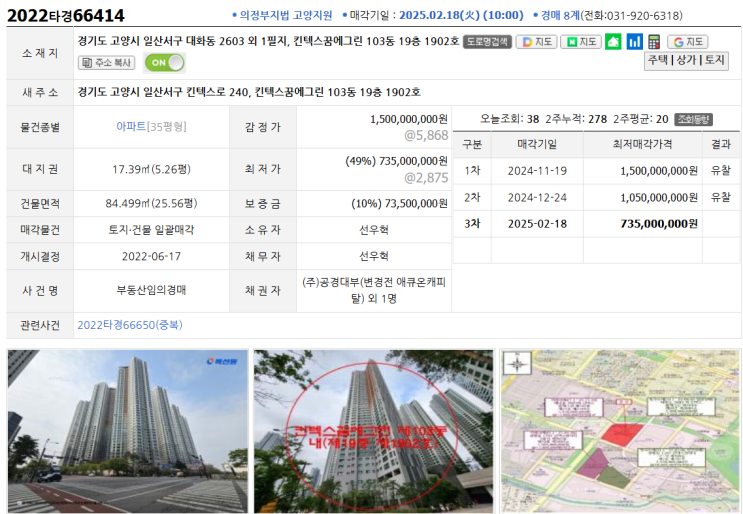This screenshot has width=743, height=514.
Task: Open the location map thumbnail
Action: pyautogui.click(x=620, y=431)
